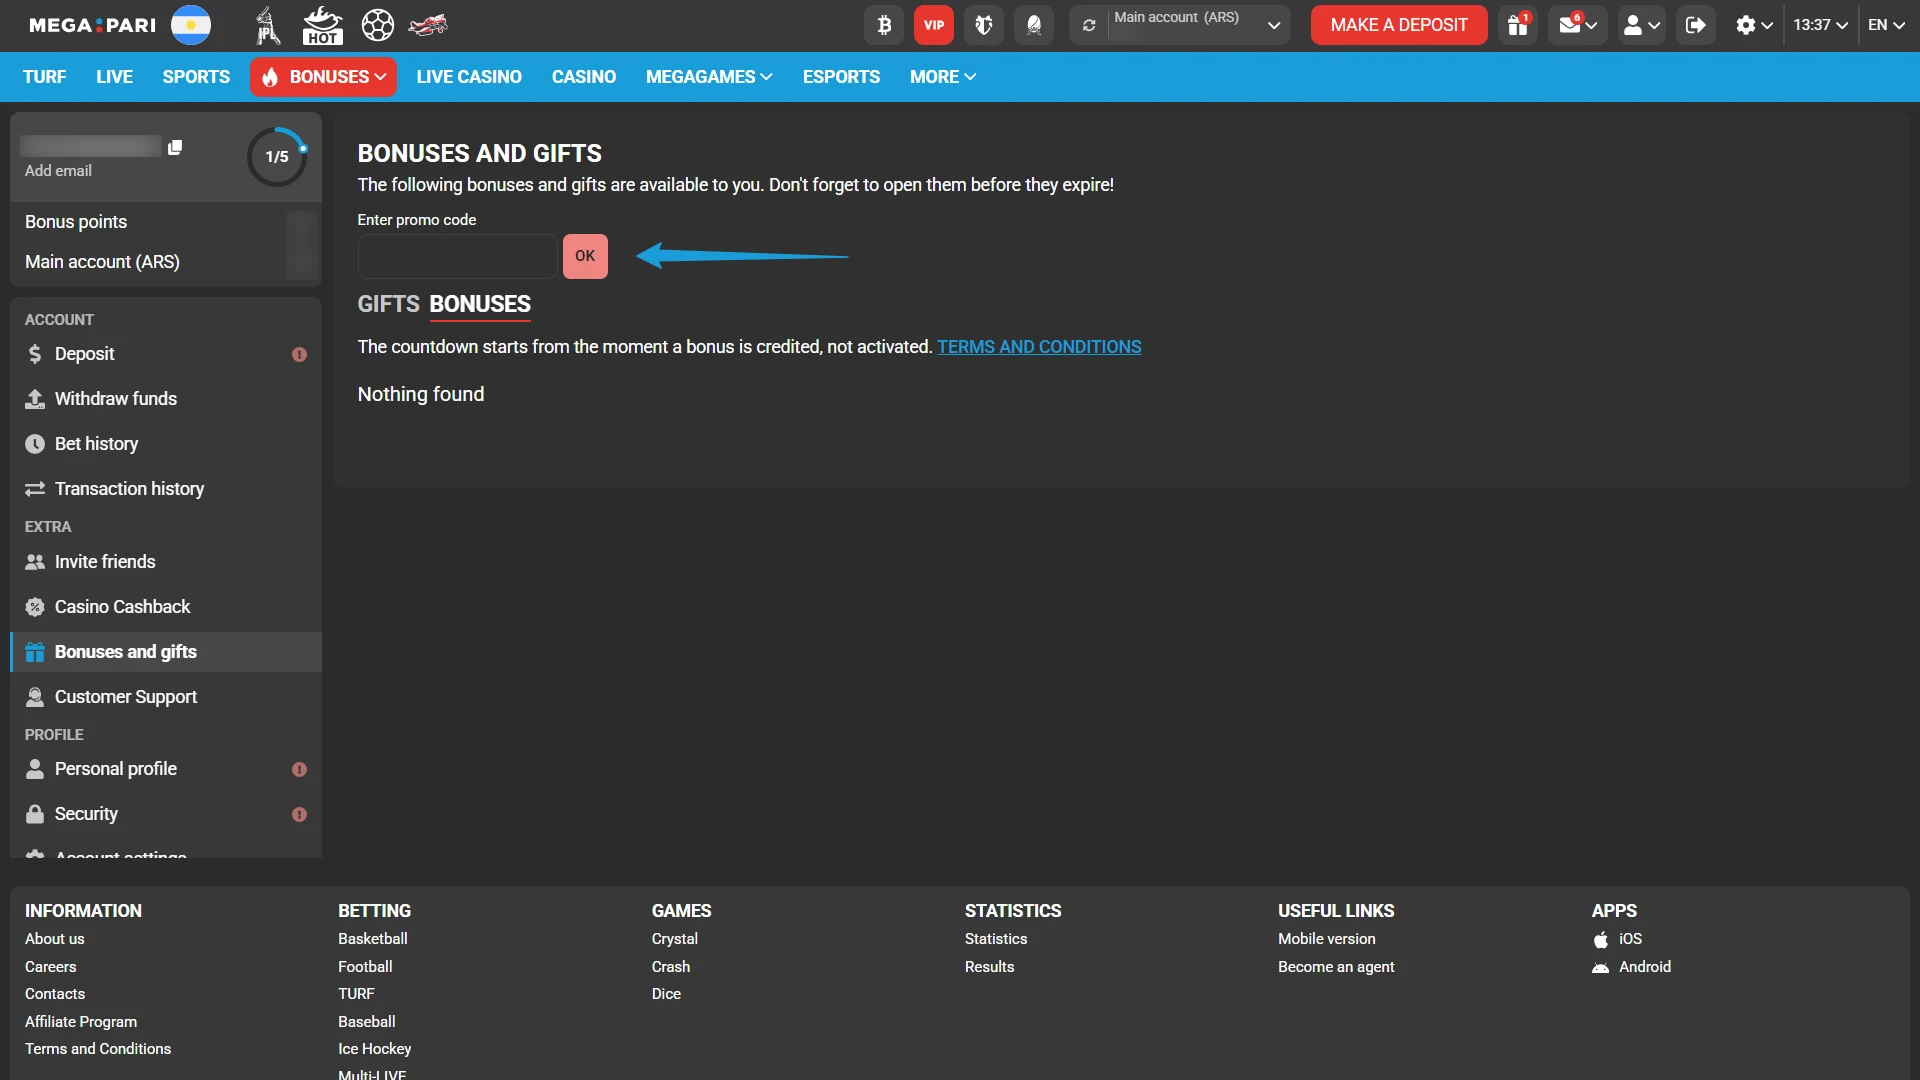
Task: Open the Android app link
Action: [1631, 967]
